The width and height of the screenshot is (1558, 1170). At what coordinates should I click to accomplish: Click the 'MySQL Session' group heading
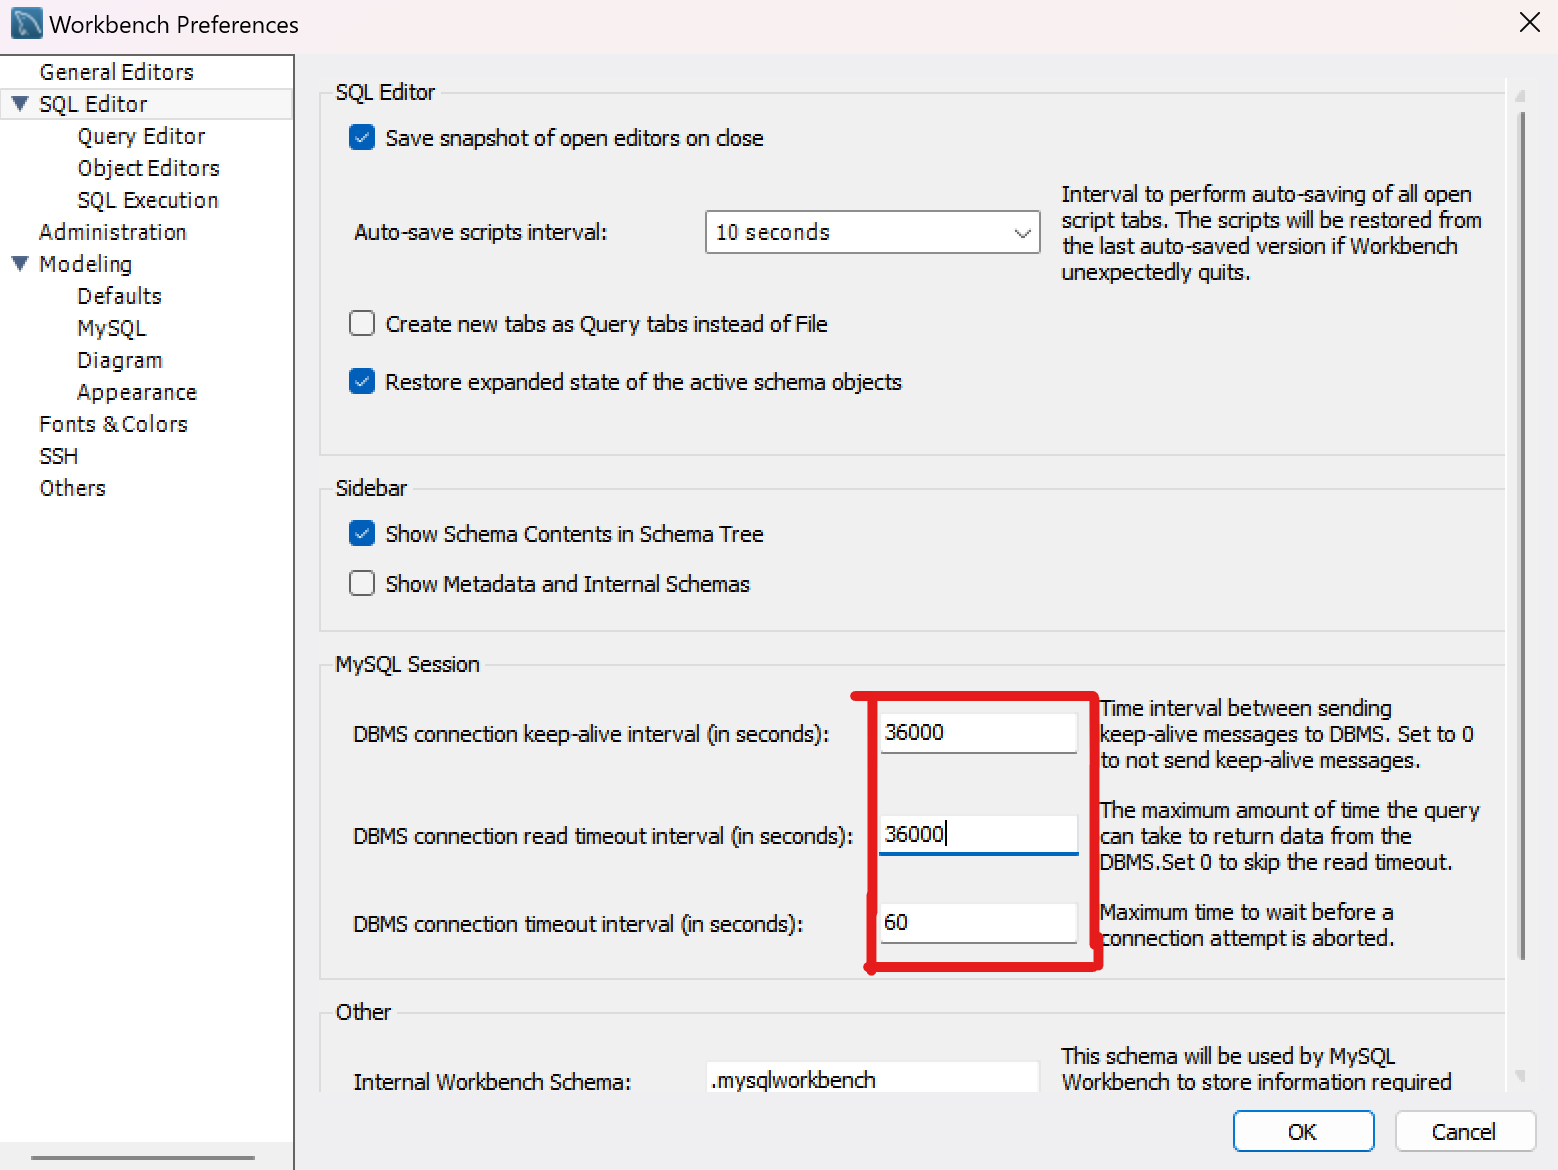coord(407,664)
